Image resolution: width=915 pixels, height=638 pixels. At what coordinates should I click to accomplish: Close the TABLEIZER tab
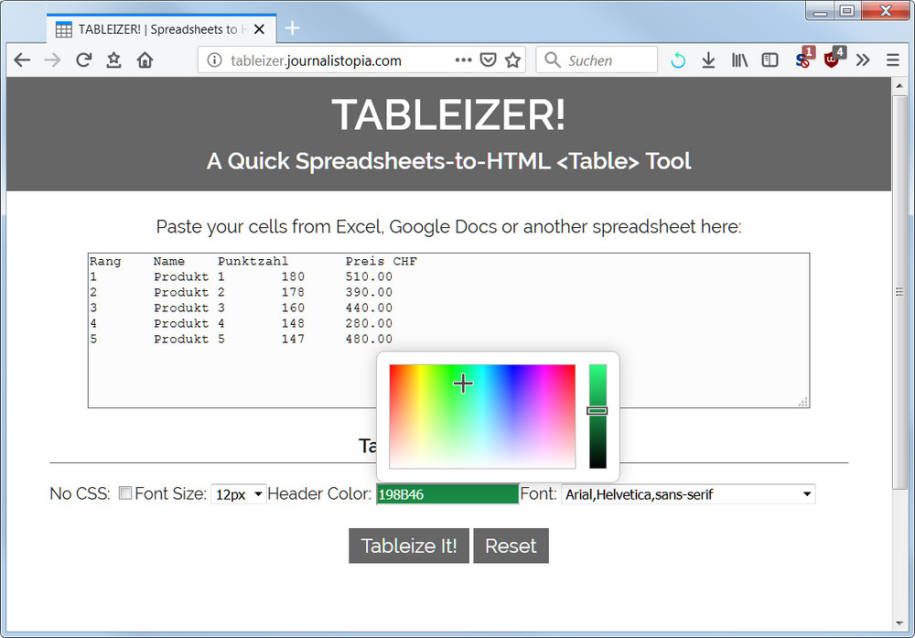260,29
